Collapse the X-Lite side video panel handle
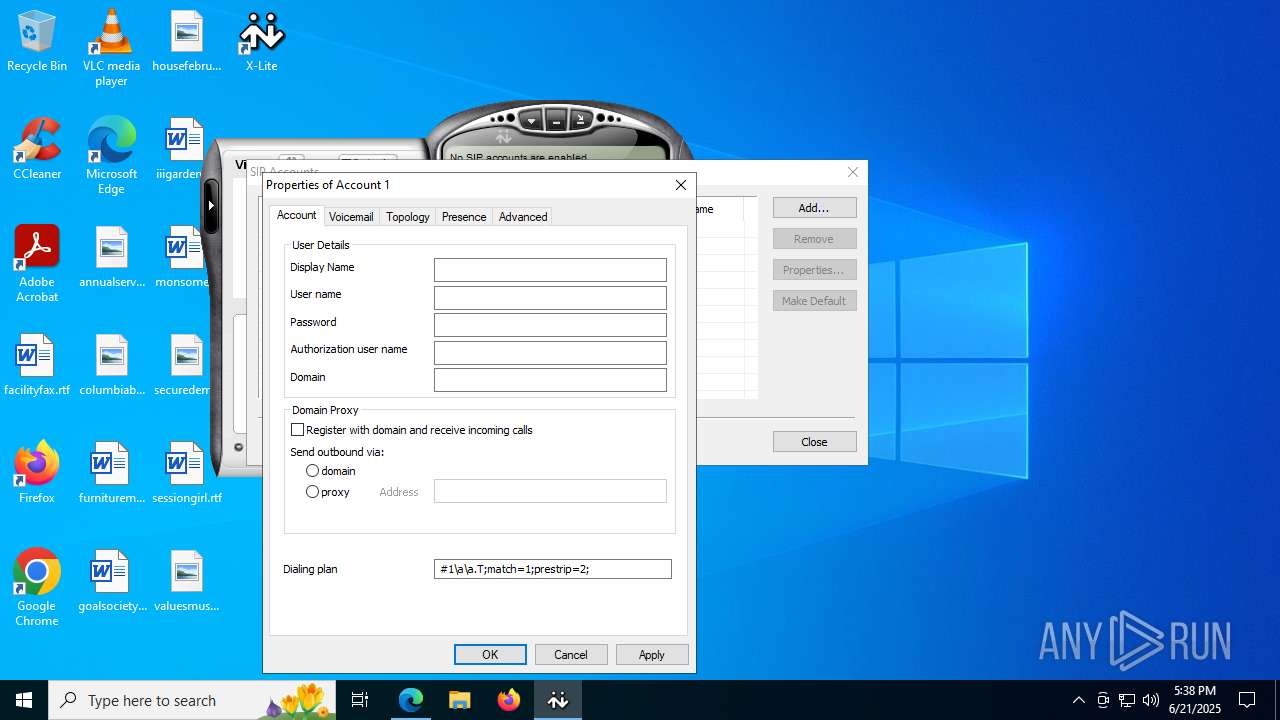1280x720 pixels. click(x=211, y=205)
